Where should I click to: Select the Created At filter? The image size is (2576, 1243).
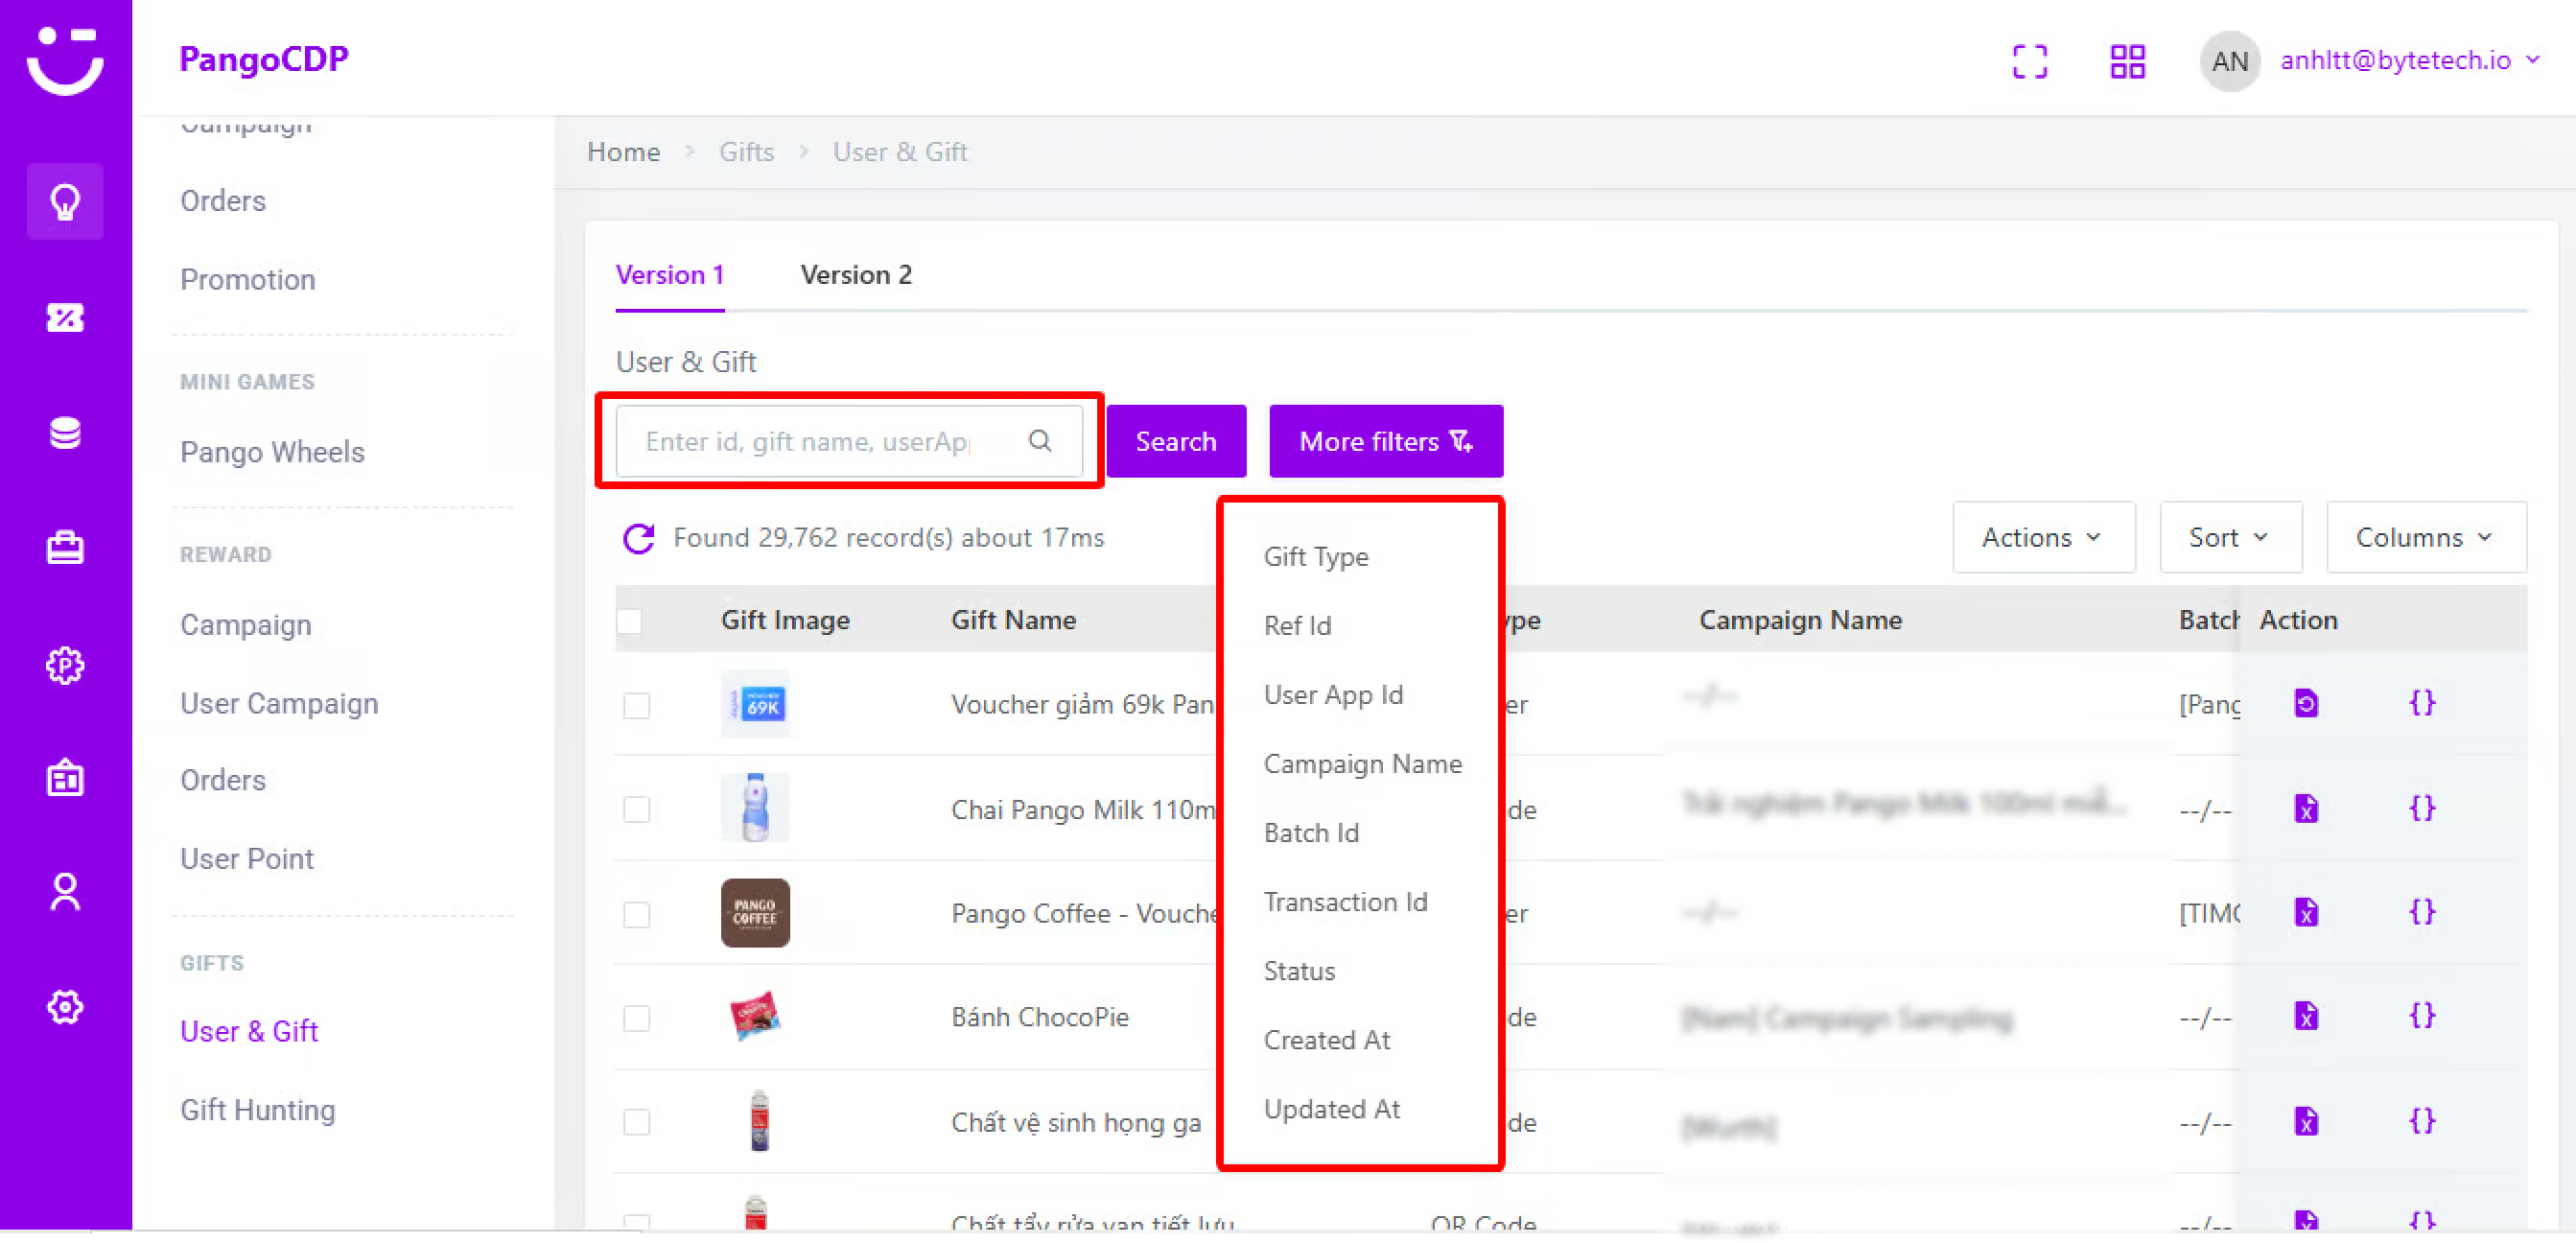(1327, 1040)
